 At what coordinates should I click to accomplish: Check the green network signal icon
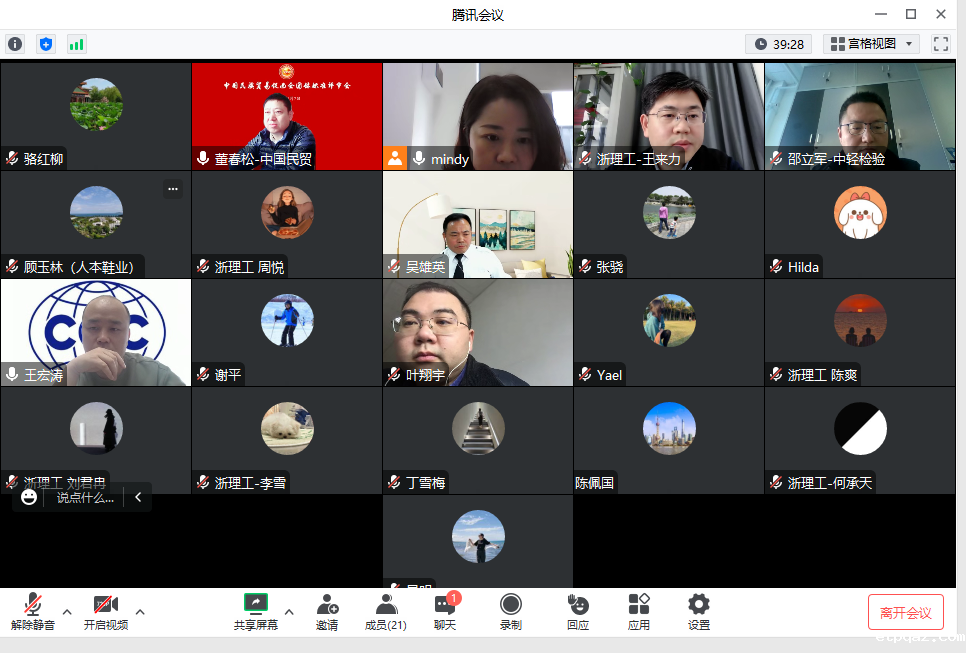(x=76, y=44)
